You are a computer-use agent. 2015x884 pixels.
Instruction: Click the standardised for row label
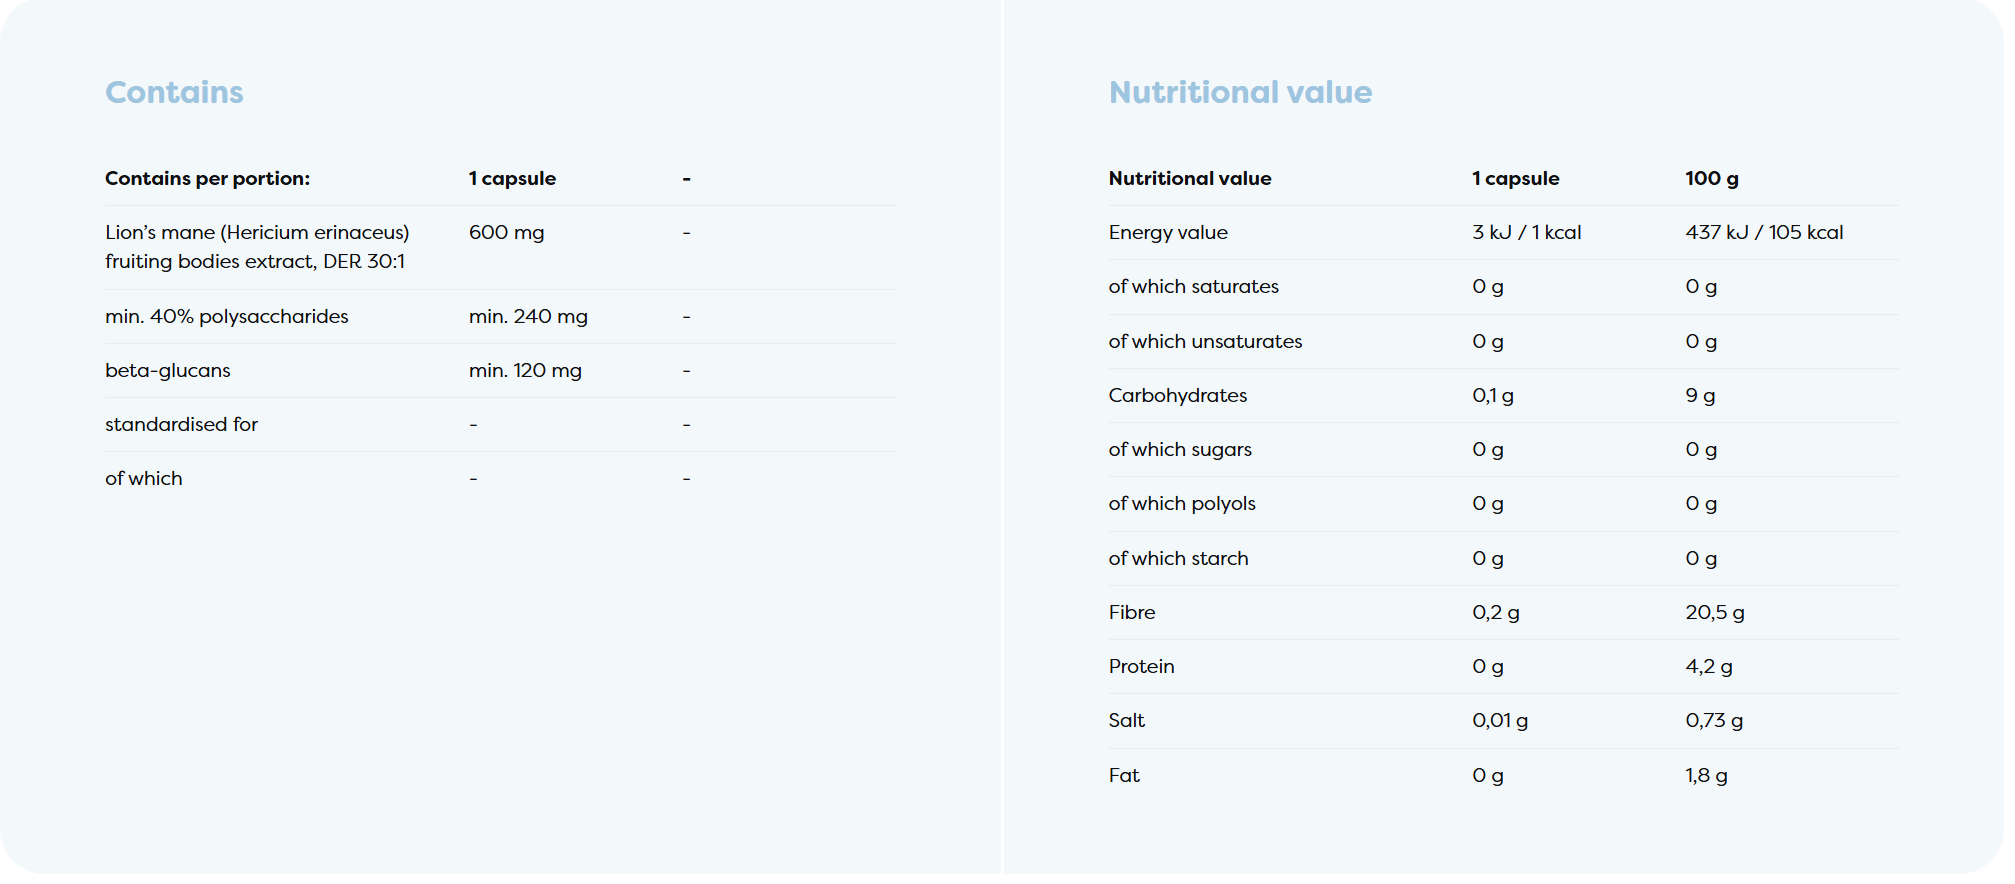181,425
